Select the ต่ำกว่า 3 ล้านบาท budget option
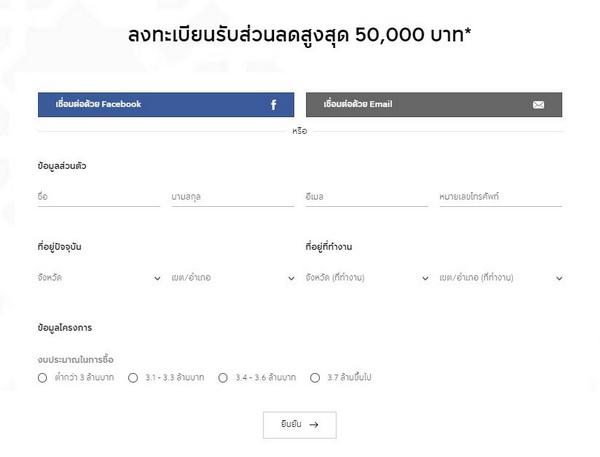600x457 pixels. 42,378
